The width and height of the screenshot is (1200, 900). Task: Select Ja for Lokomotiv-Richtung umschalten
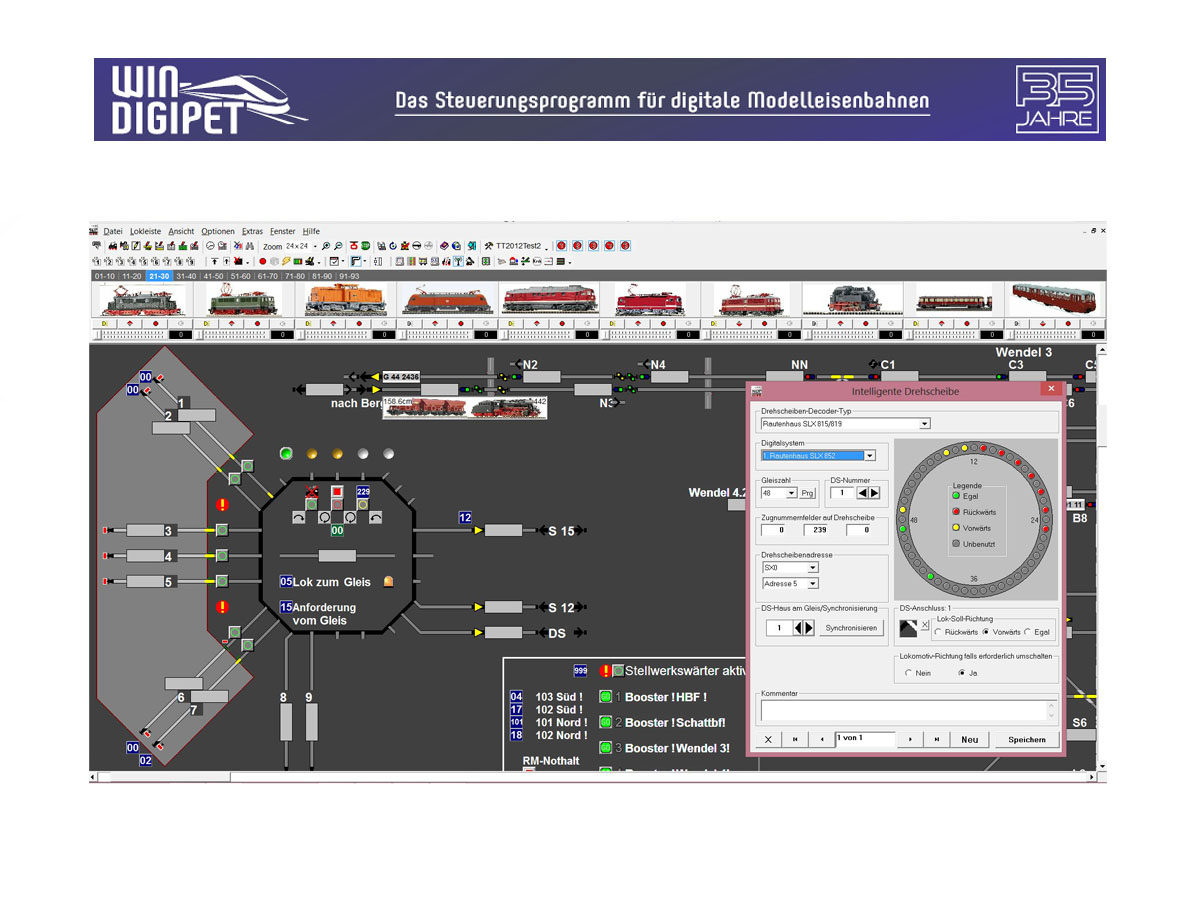point(961,673)
